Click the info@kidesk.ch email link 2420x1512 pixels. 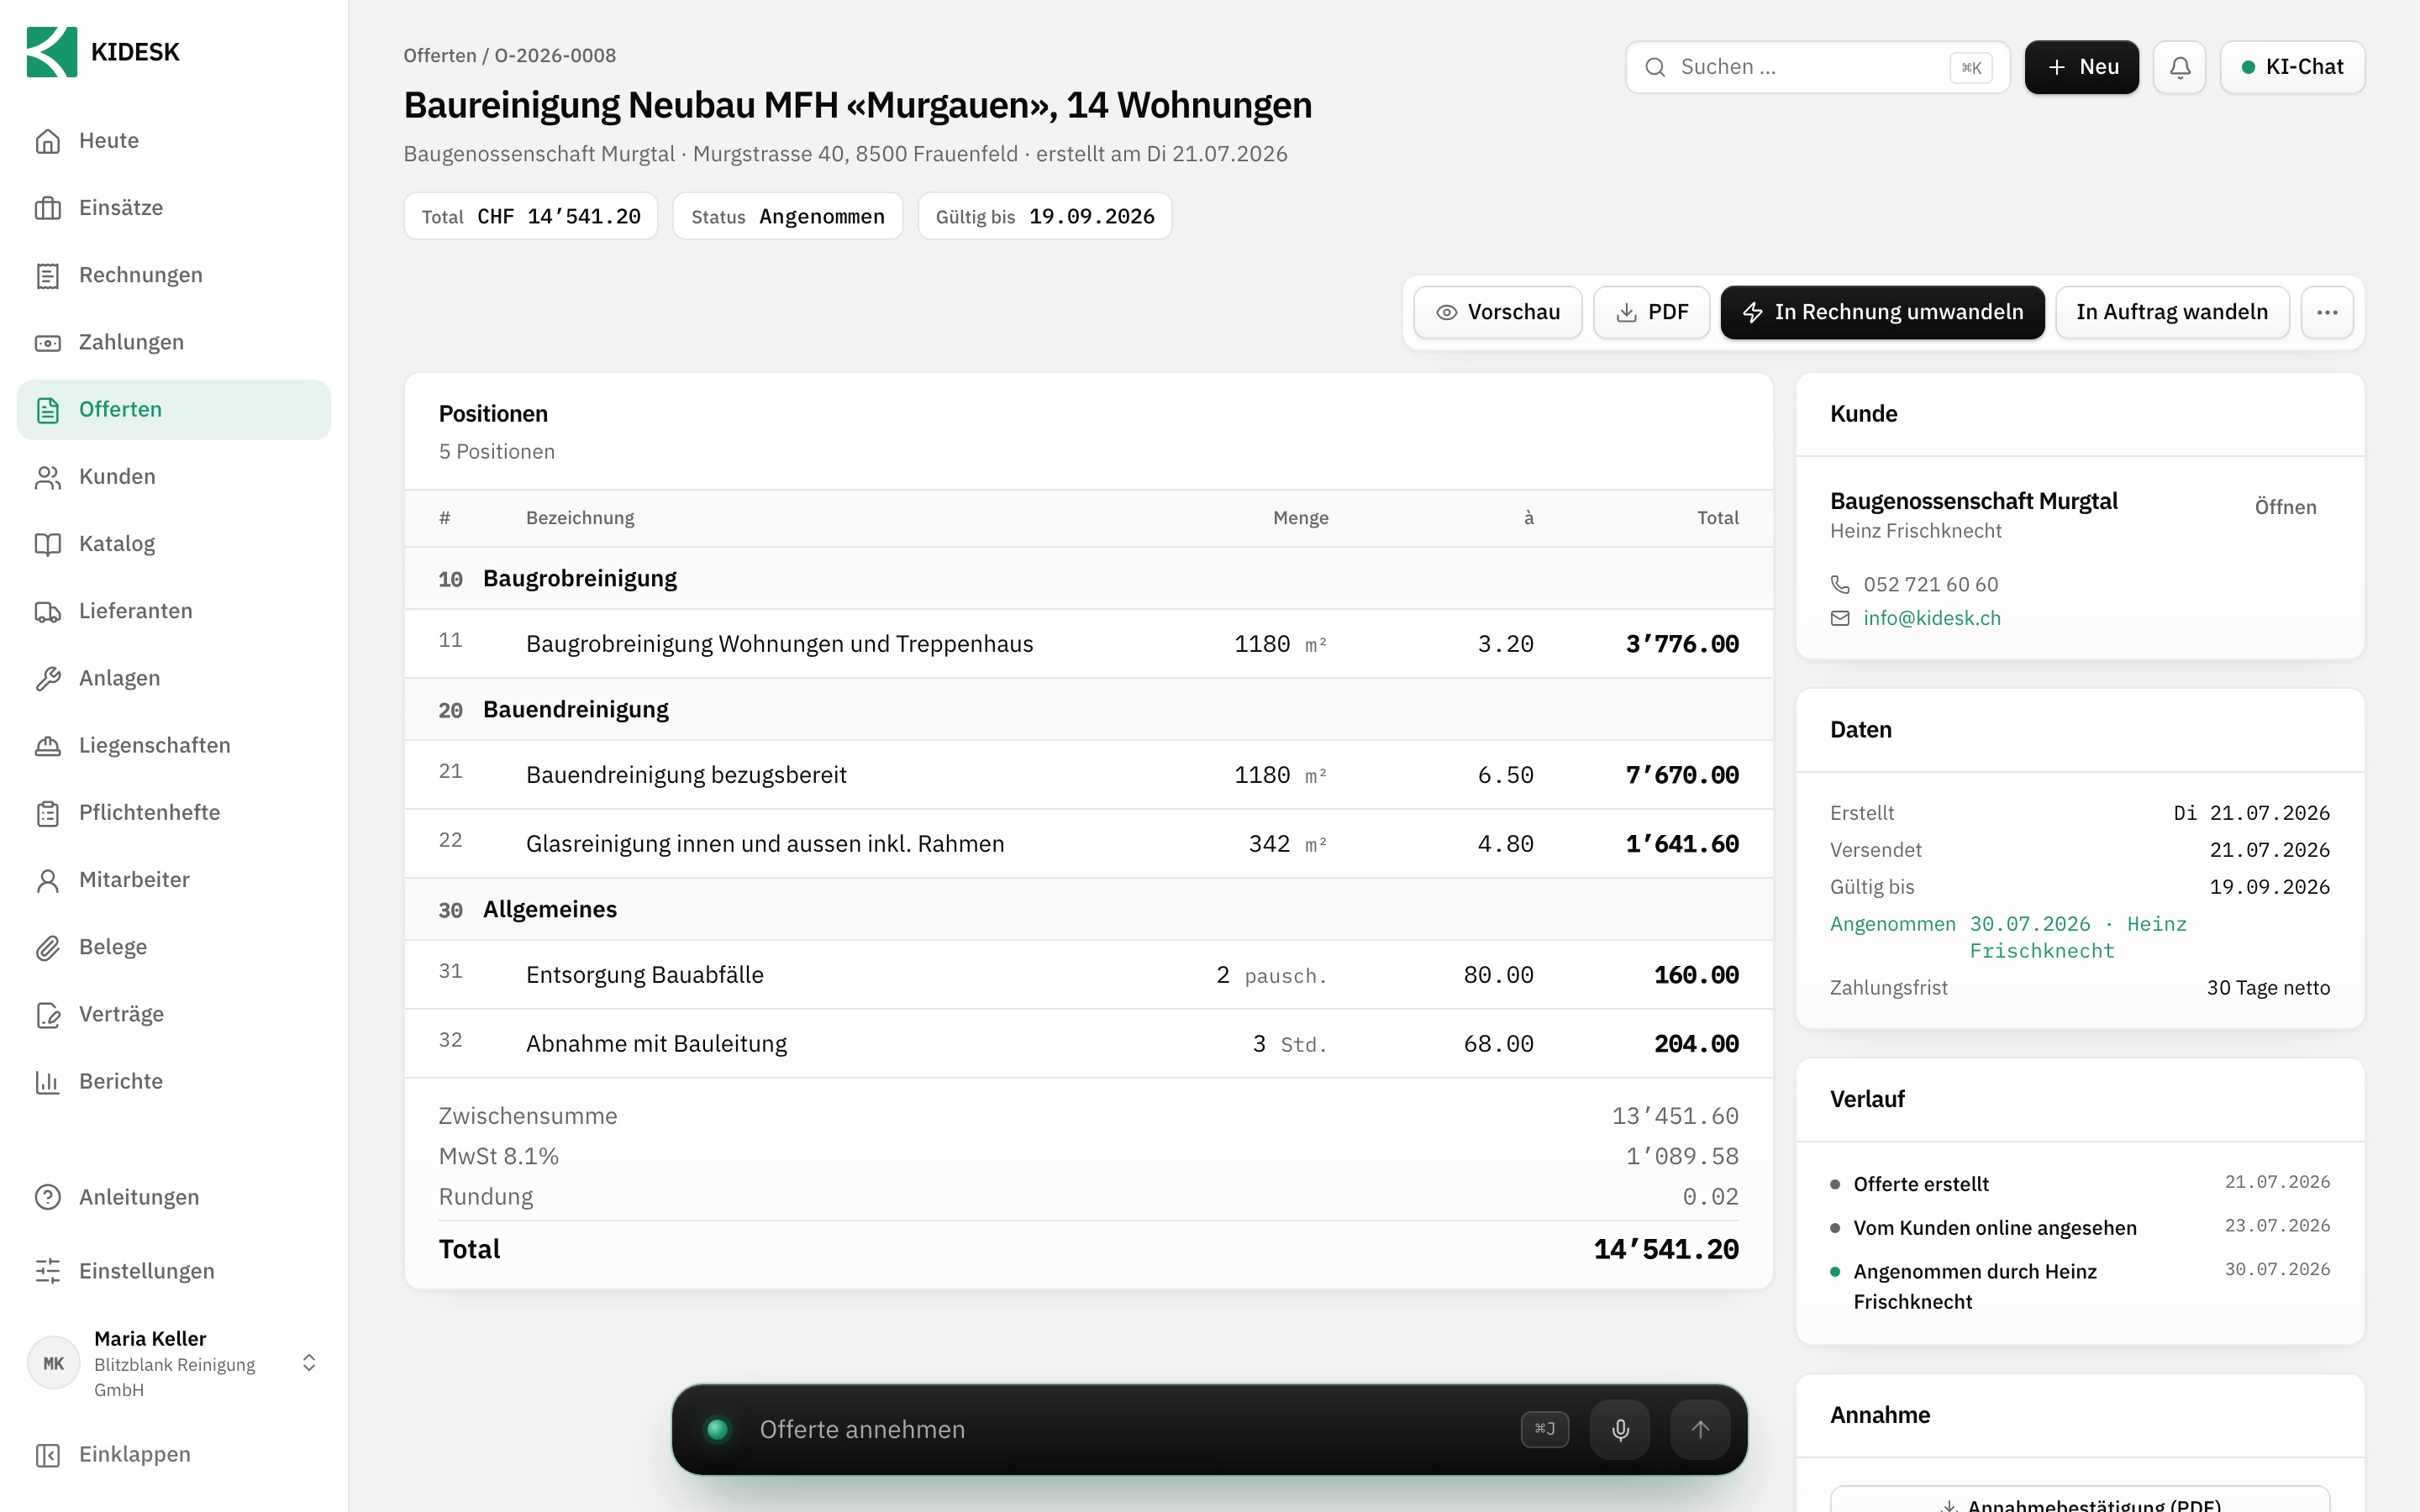tap(1932, 618)
